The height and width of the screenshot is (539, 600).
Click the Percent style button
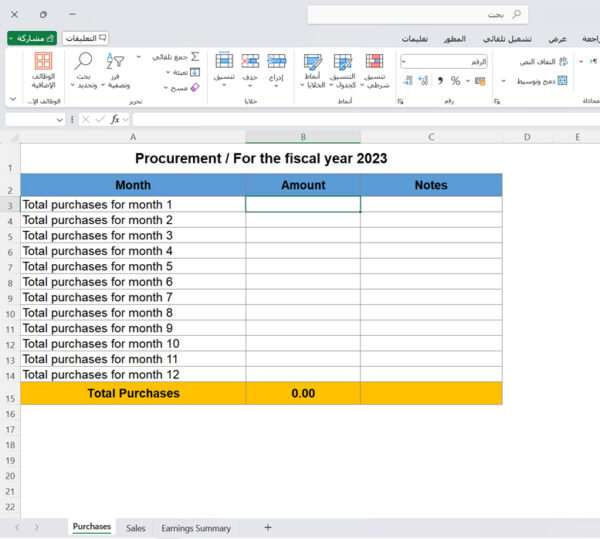tap(455, 80)
